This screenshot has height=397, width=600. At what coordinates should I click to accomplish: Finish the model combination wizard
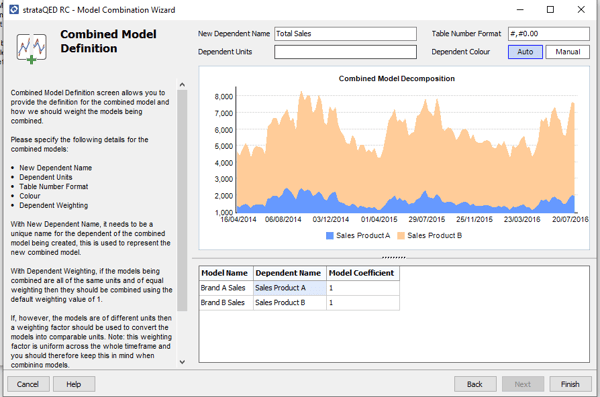tap(570, 384)
